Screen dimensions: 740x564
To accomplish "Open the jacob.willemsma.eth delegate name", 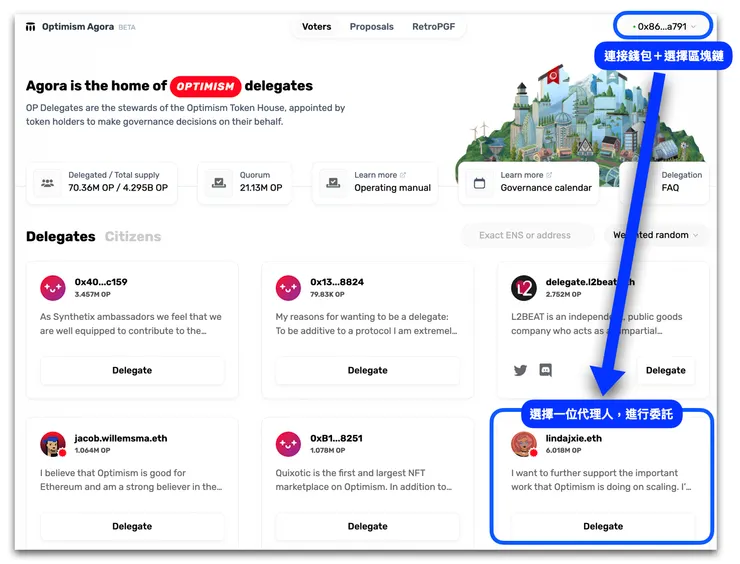I will 121,438.
